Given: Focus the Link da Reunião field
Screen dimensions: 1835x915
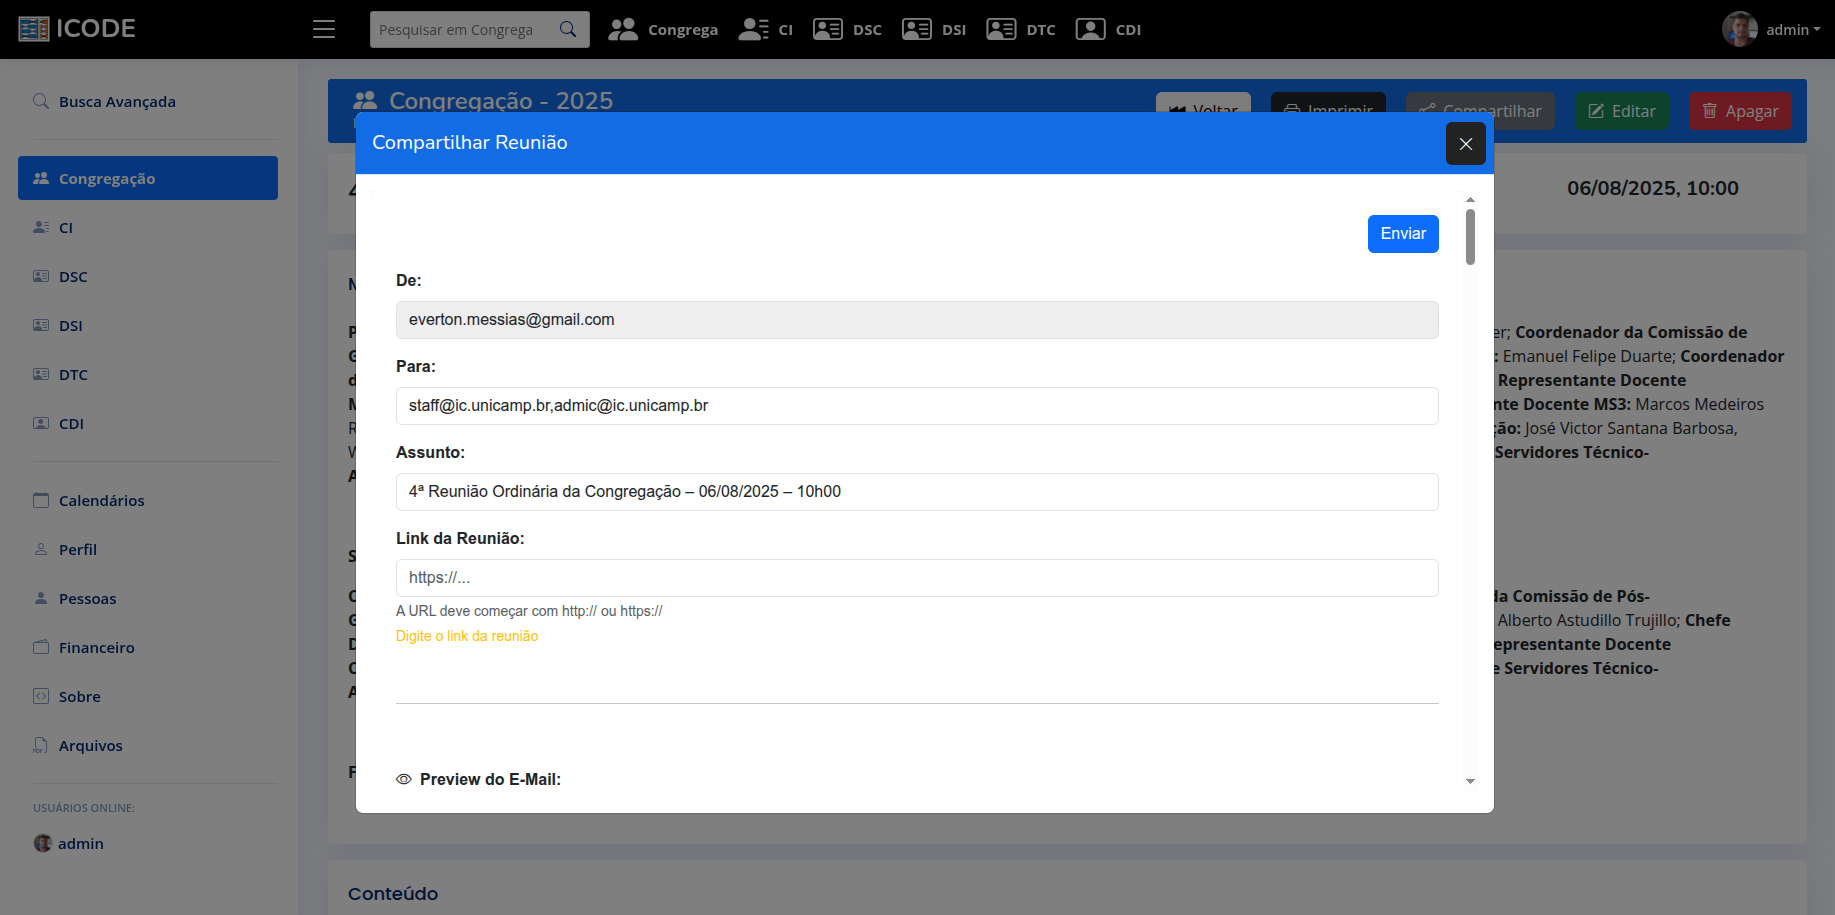Looking at the screenshot, I should [916, 578].
